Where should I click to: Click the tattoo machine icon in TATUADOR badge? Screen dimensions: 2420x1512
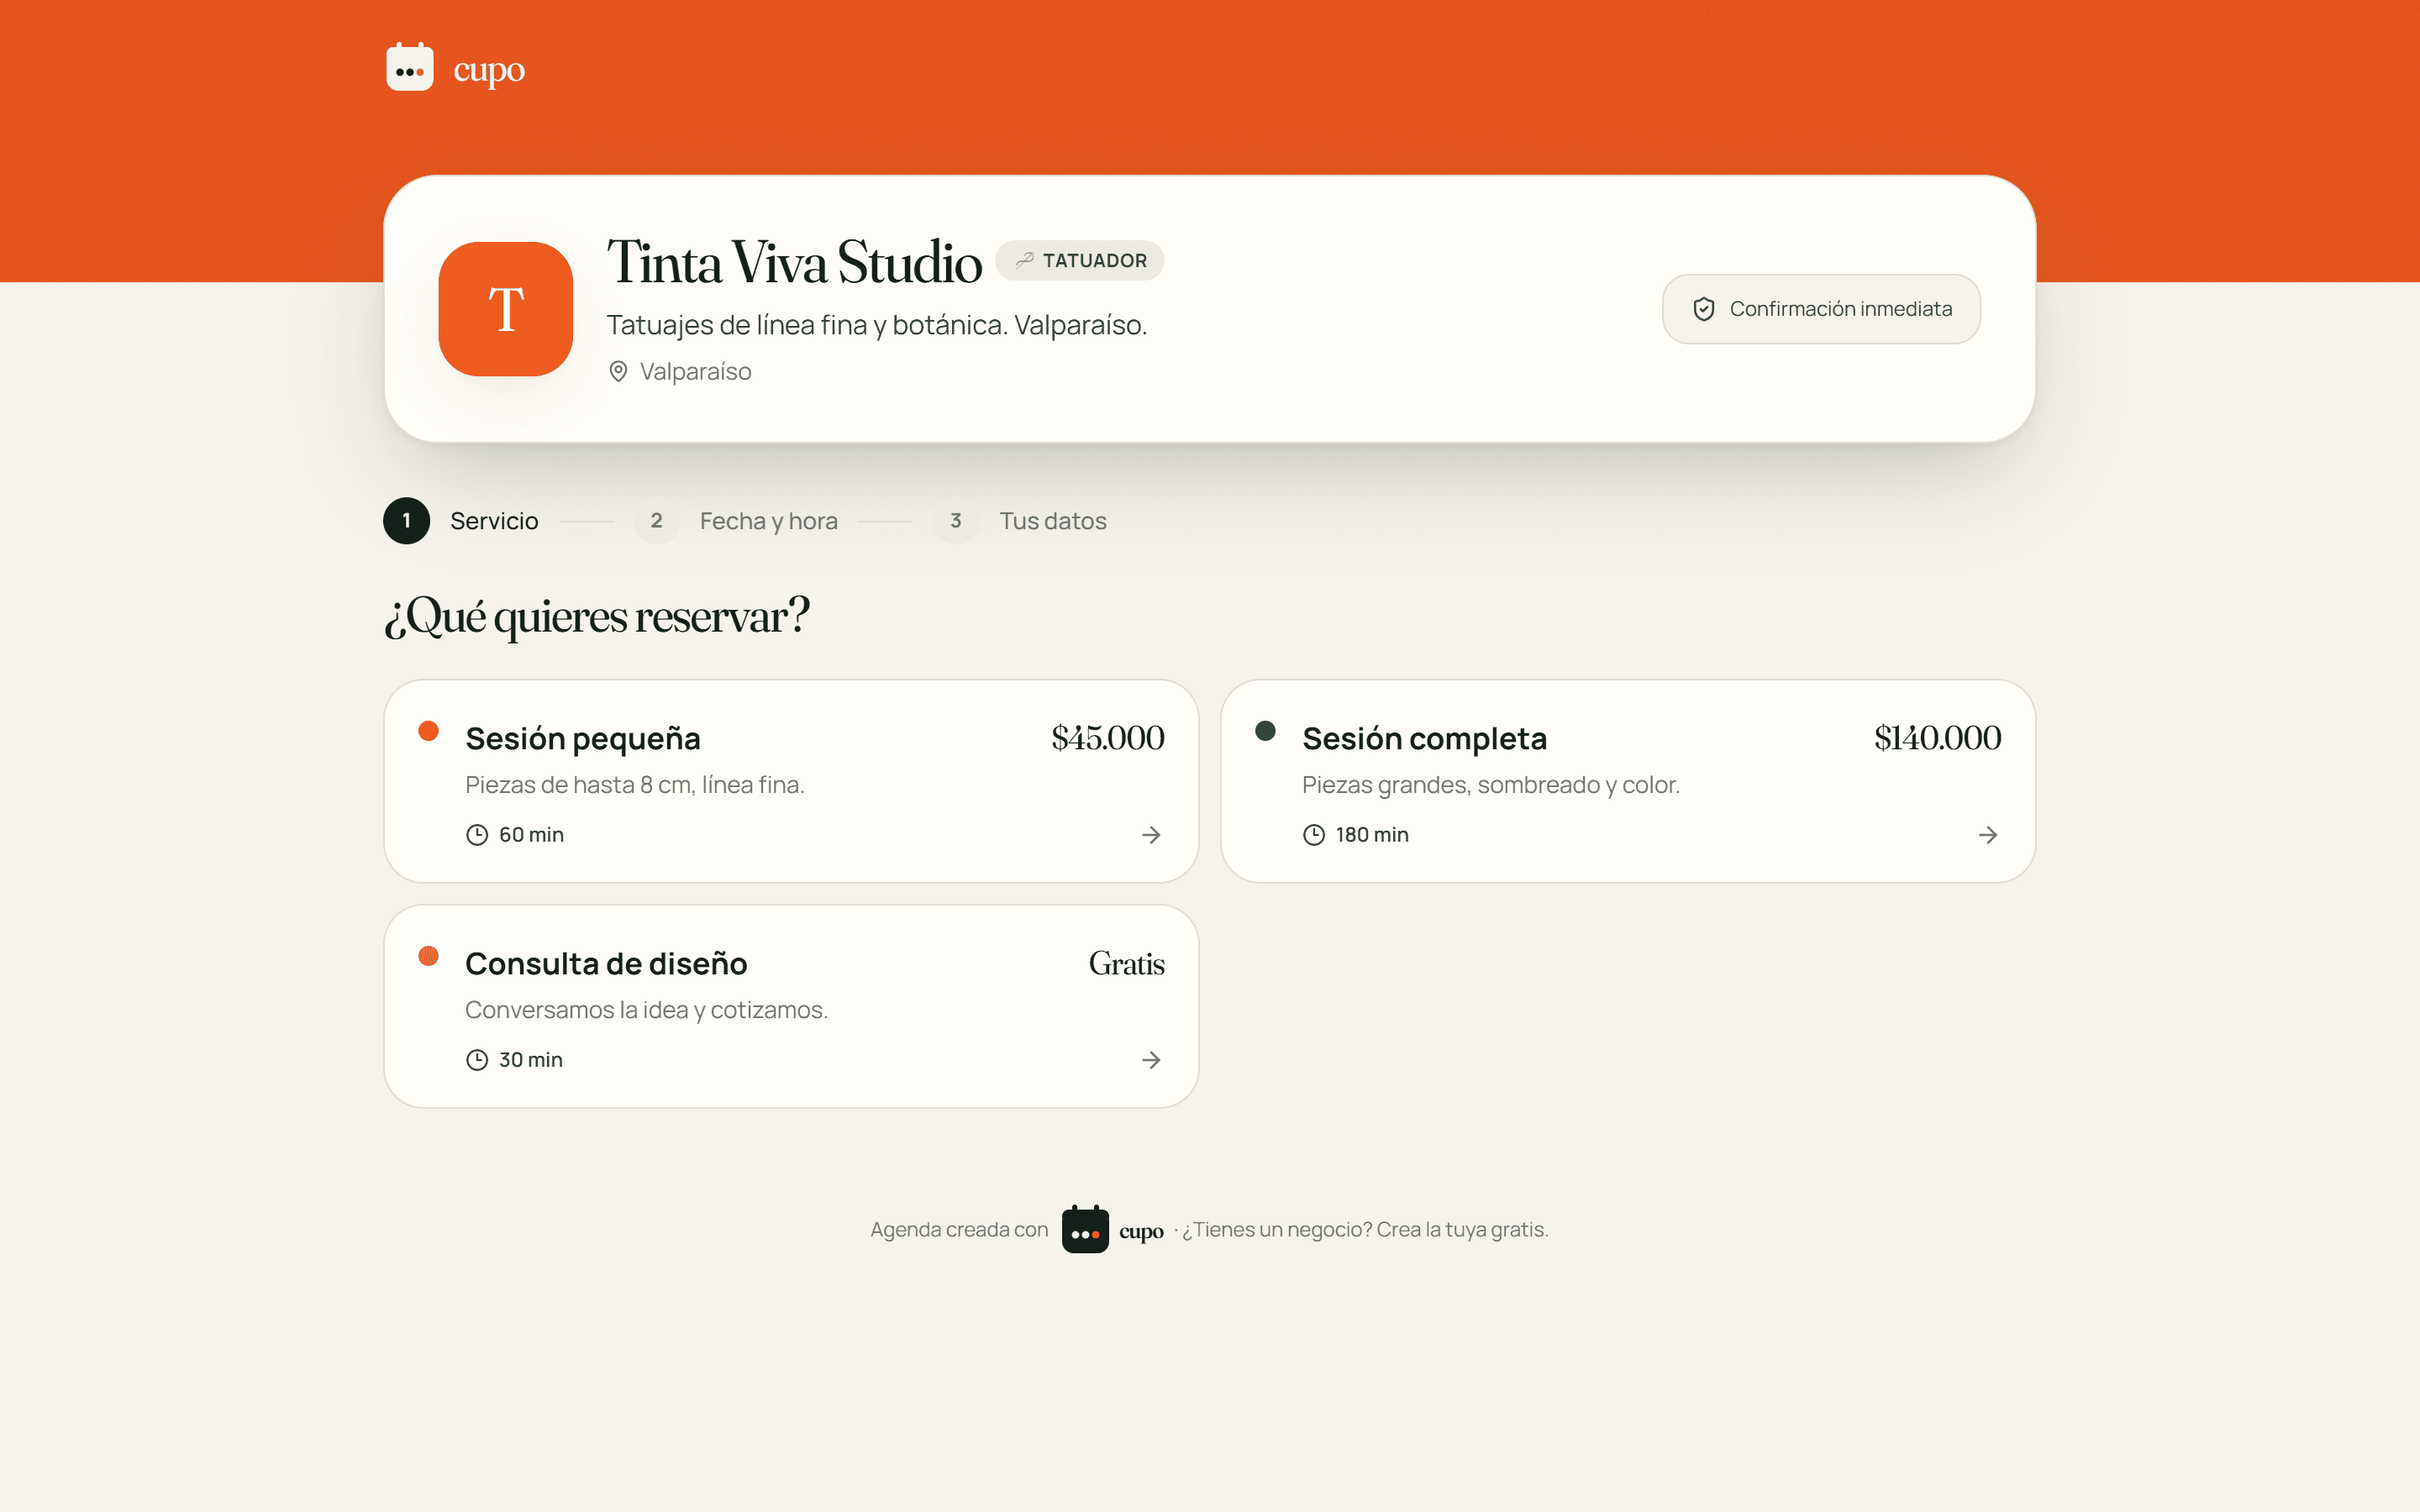click(x=1025, y=260)
